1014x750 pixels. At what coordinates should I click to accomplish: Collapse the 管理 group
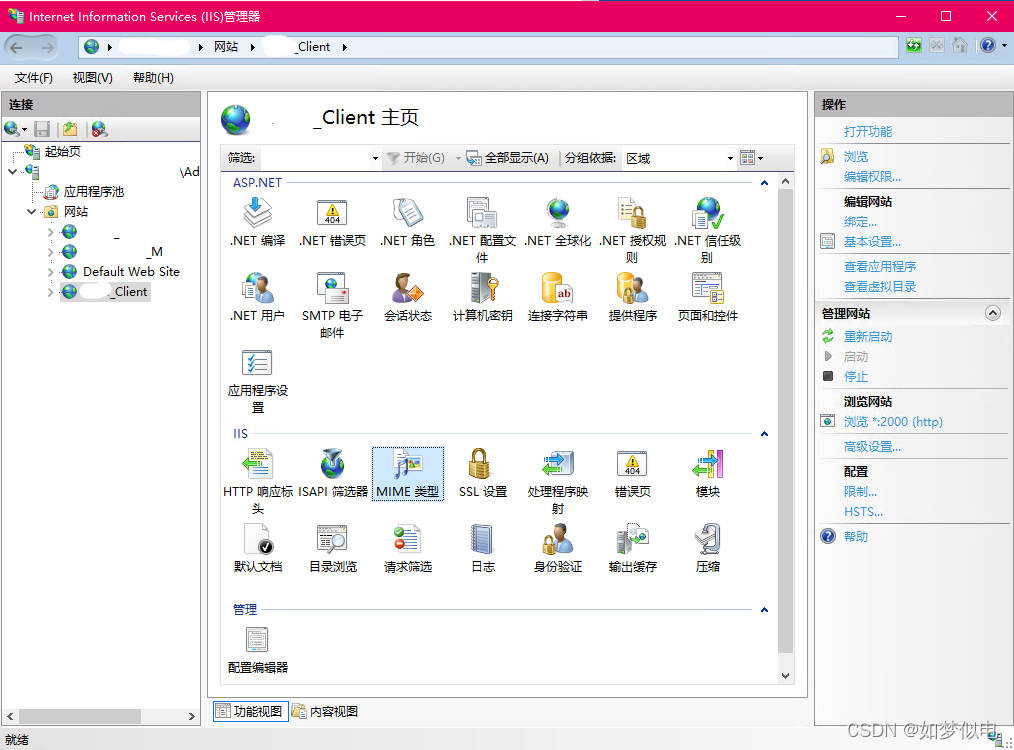764,610
